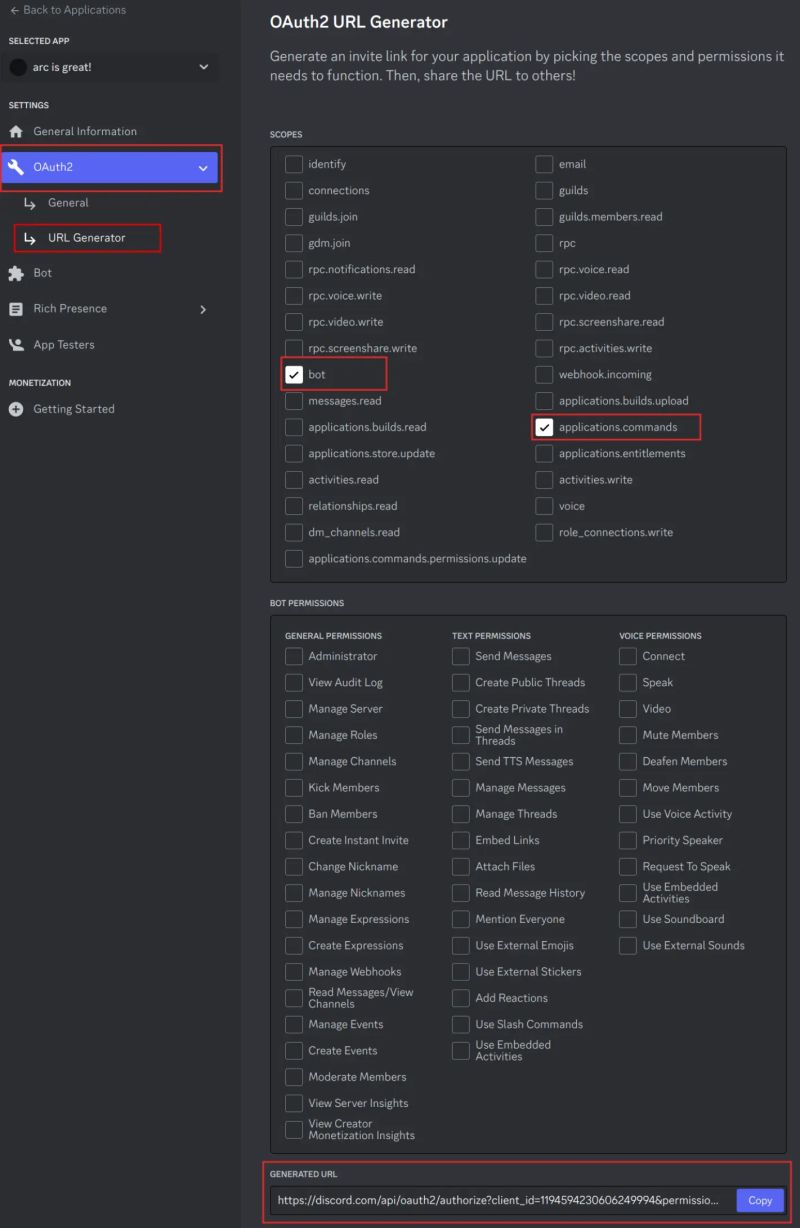This screenshot has width=800, height=1228.
Task: Enable the Priority Speaker permission
Action: (x=628, y=840)
